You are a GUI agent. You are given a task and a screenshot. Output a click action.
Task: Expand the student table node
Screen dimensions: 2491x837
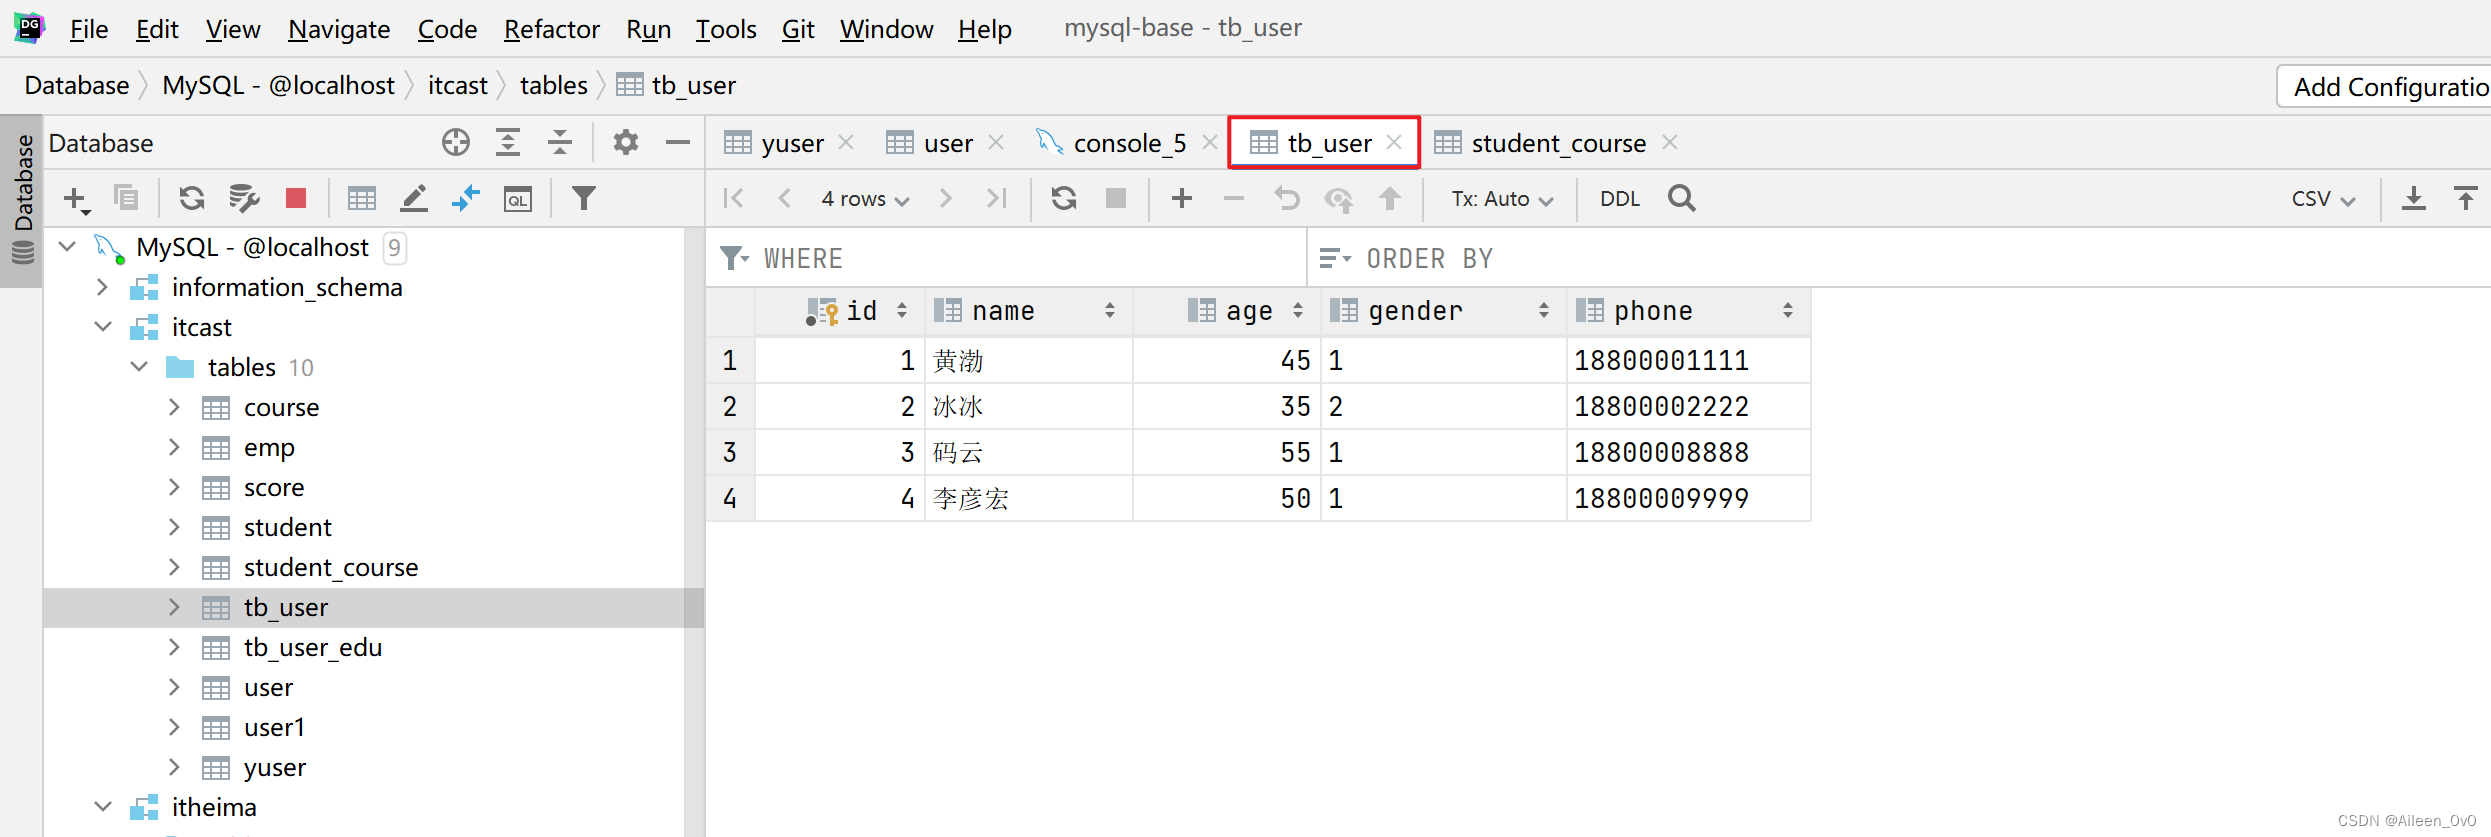click(174, 527)
